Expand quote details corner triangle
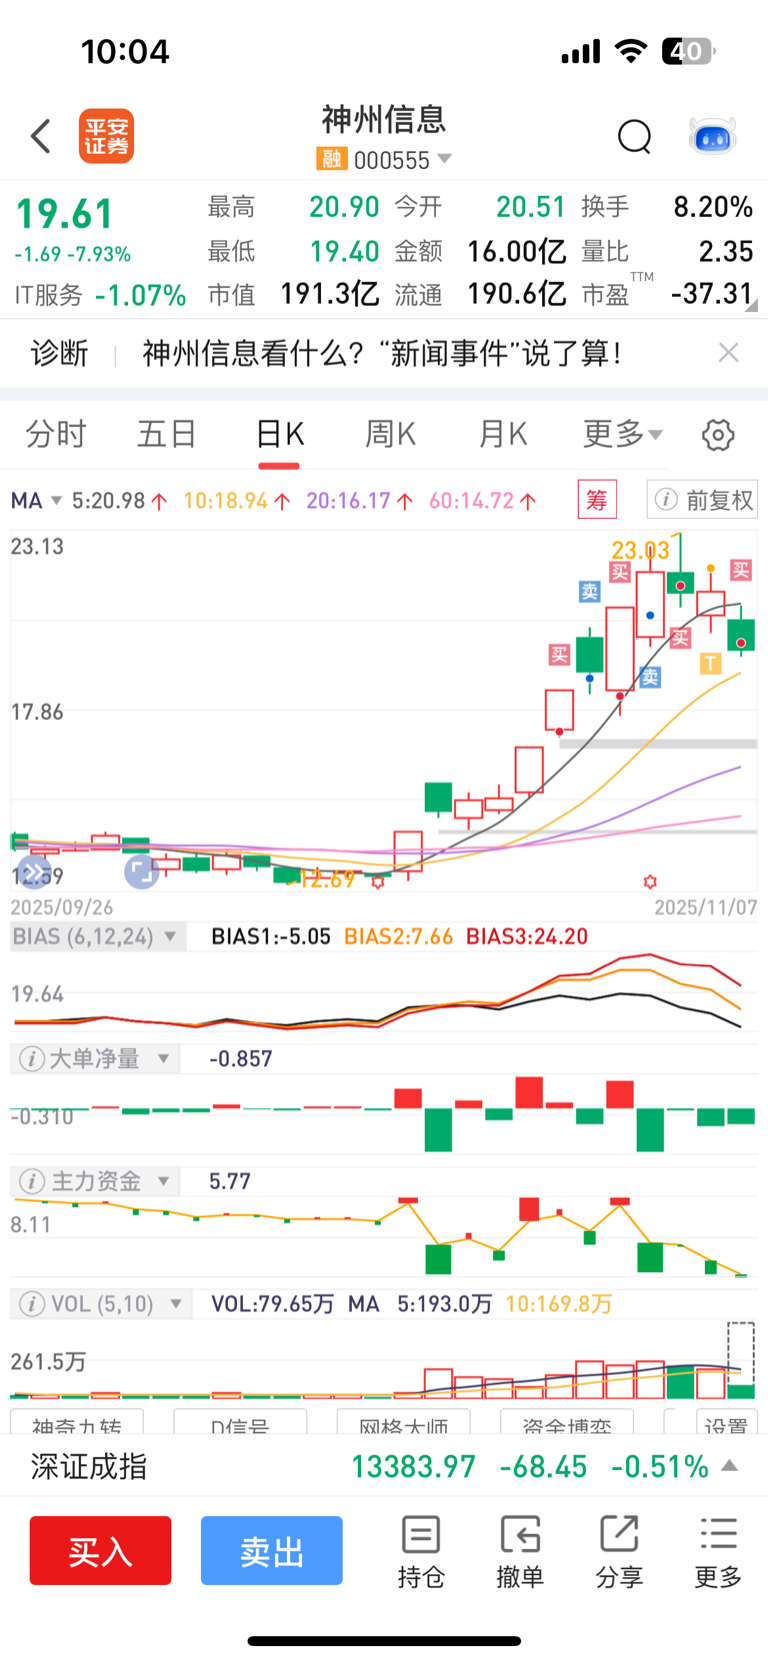Image resolution: width=768 pixels, height=1663 pixels. pos(751,306)
